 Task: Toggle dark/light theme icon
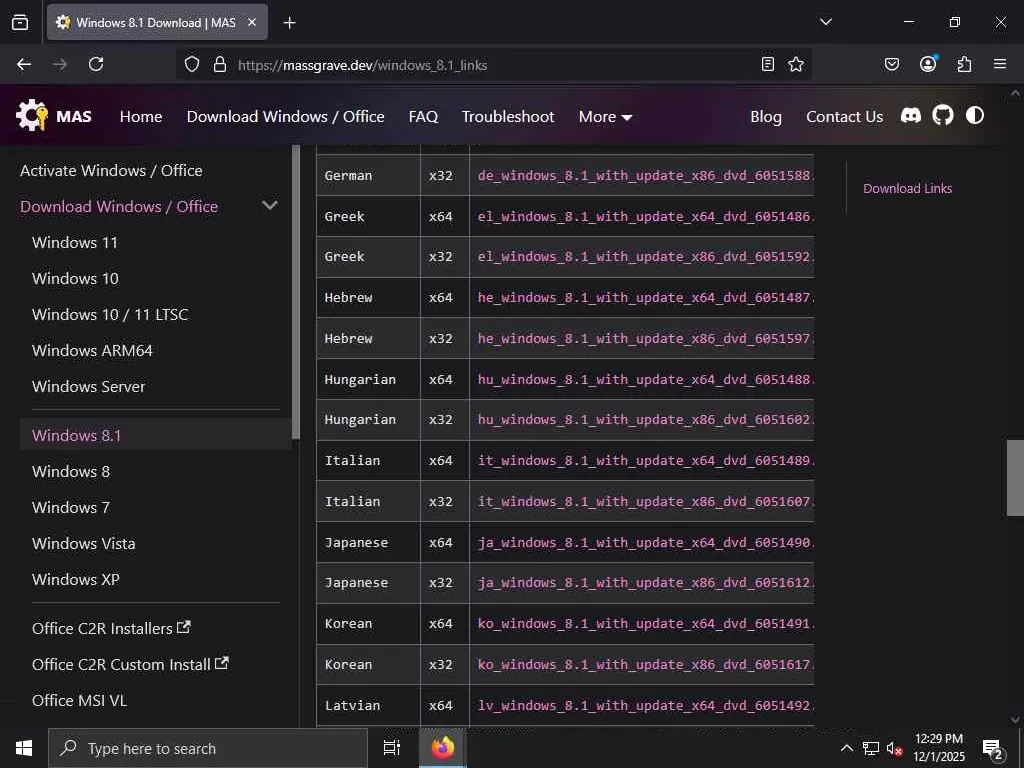tap(974, 116)
